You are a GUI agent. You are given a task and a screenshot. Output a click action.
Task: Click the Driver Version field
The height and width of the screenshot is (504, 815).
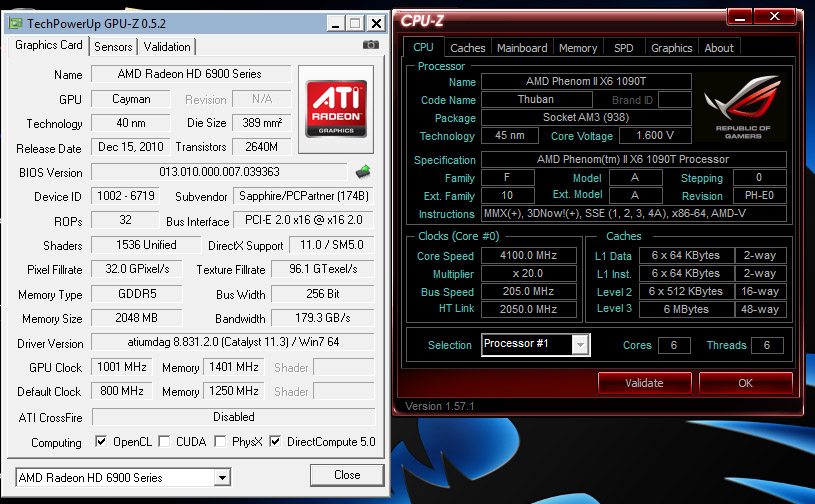point(233,342)
